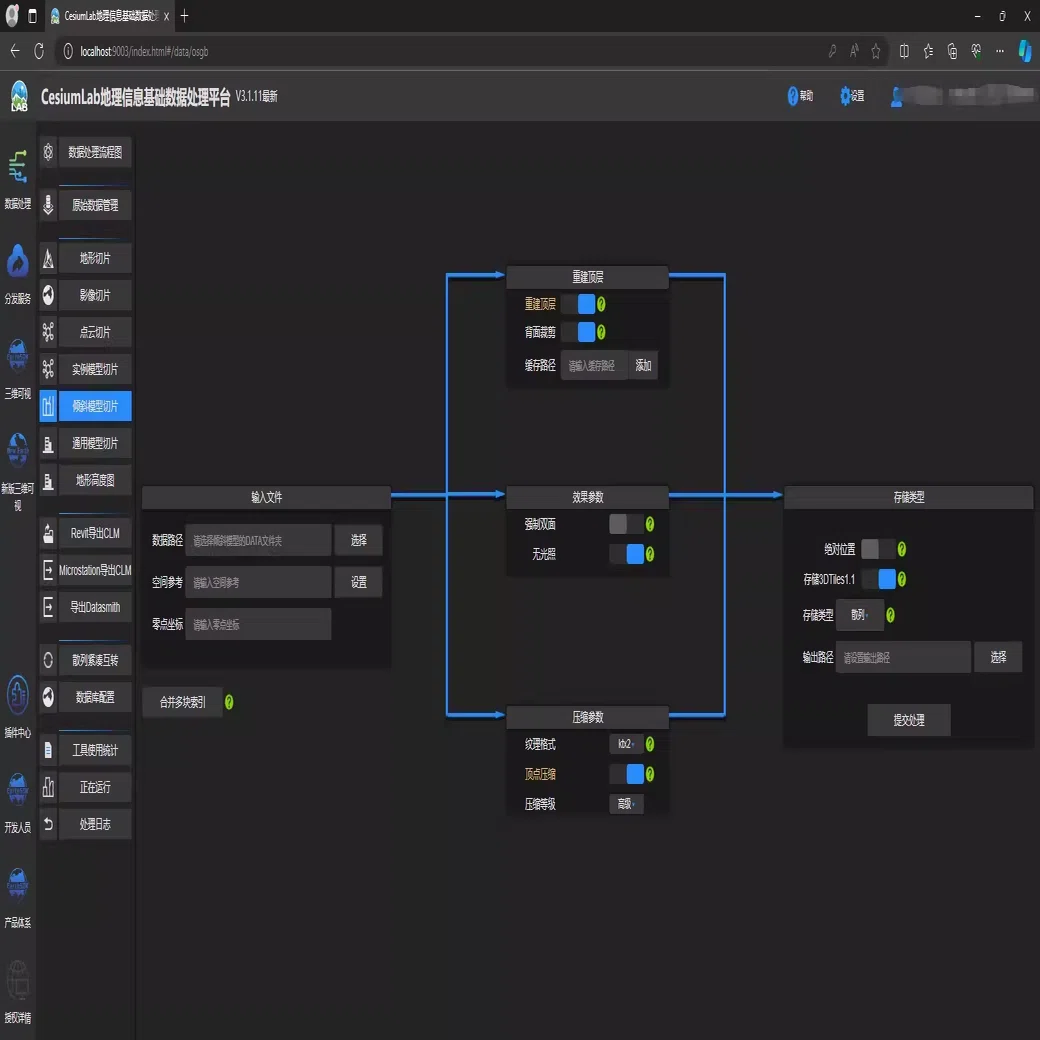Image resolution: width=1040 pixels, height=1040 pixels.
Task: Select Revit导出CLM menu item
Action: [x=95, y=534]
